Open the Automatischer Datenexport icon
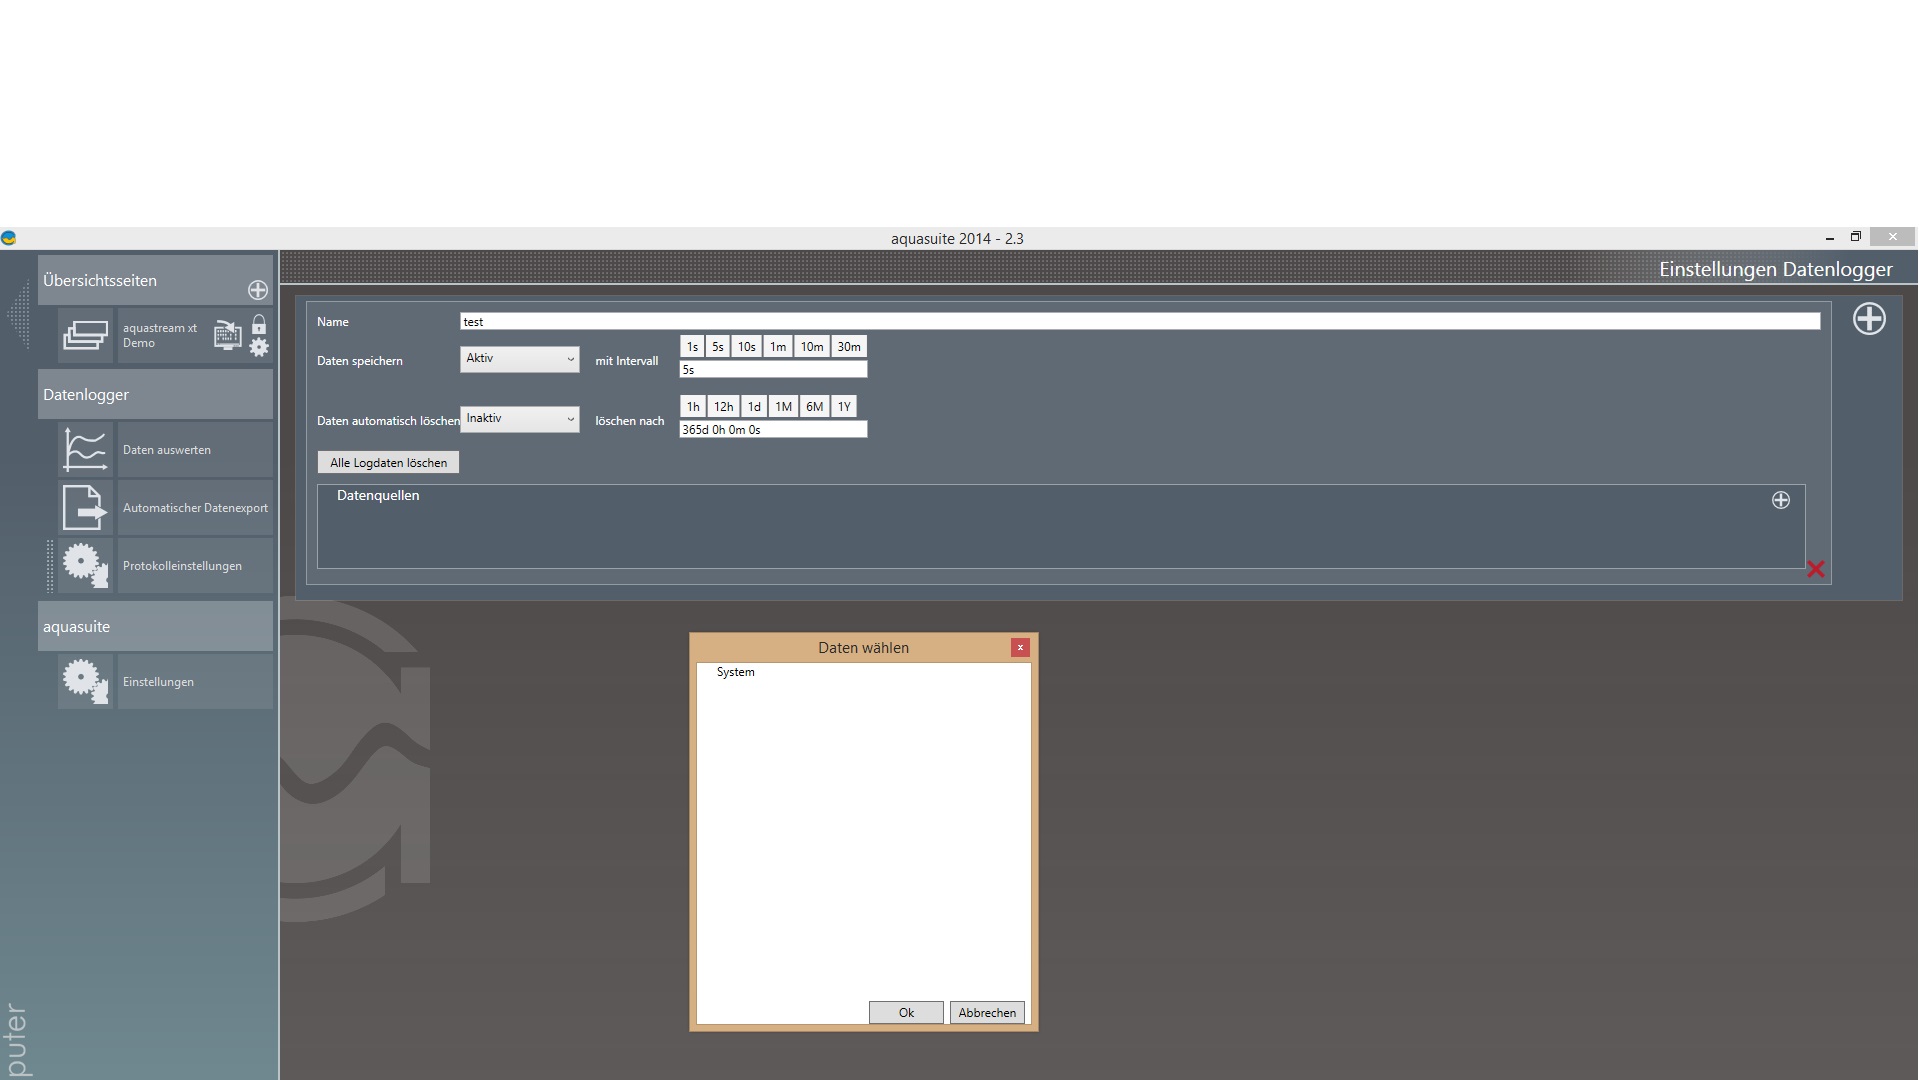 pos(85,507)
